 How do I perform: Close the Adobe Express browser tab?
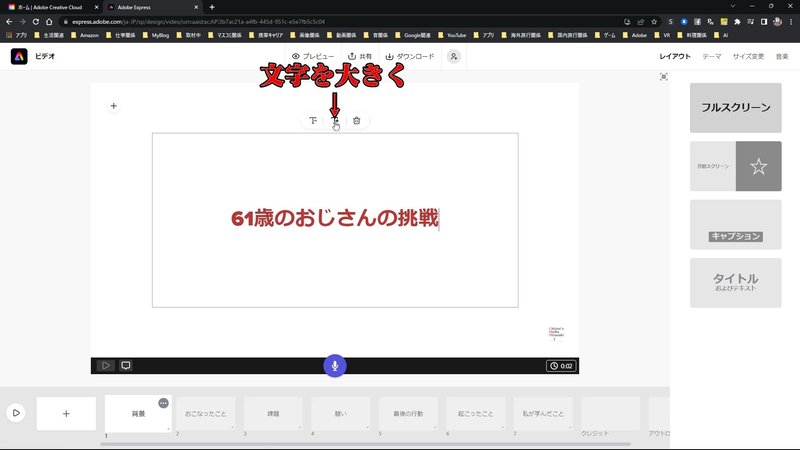click(x=196, y=7)
